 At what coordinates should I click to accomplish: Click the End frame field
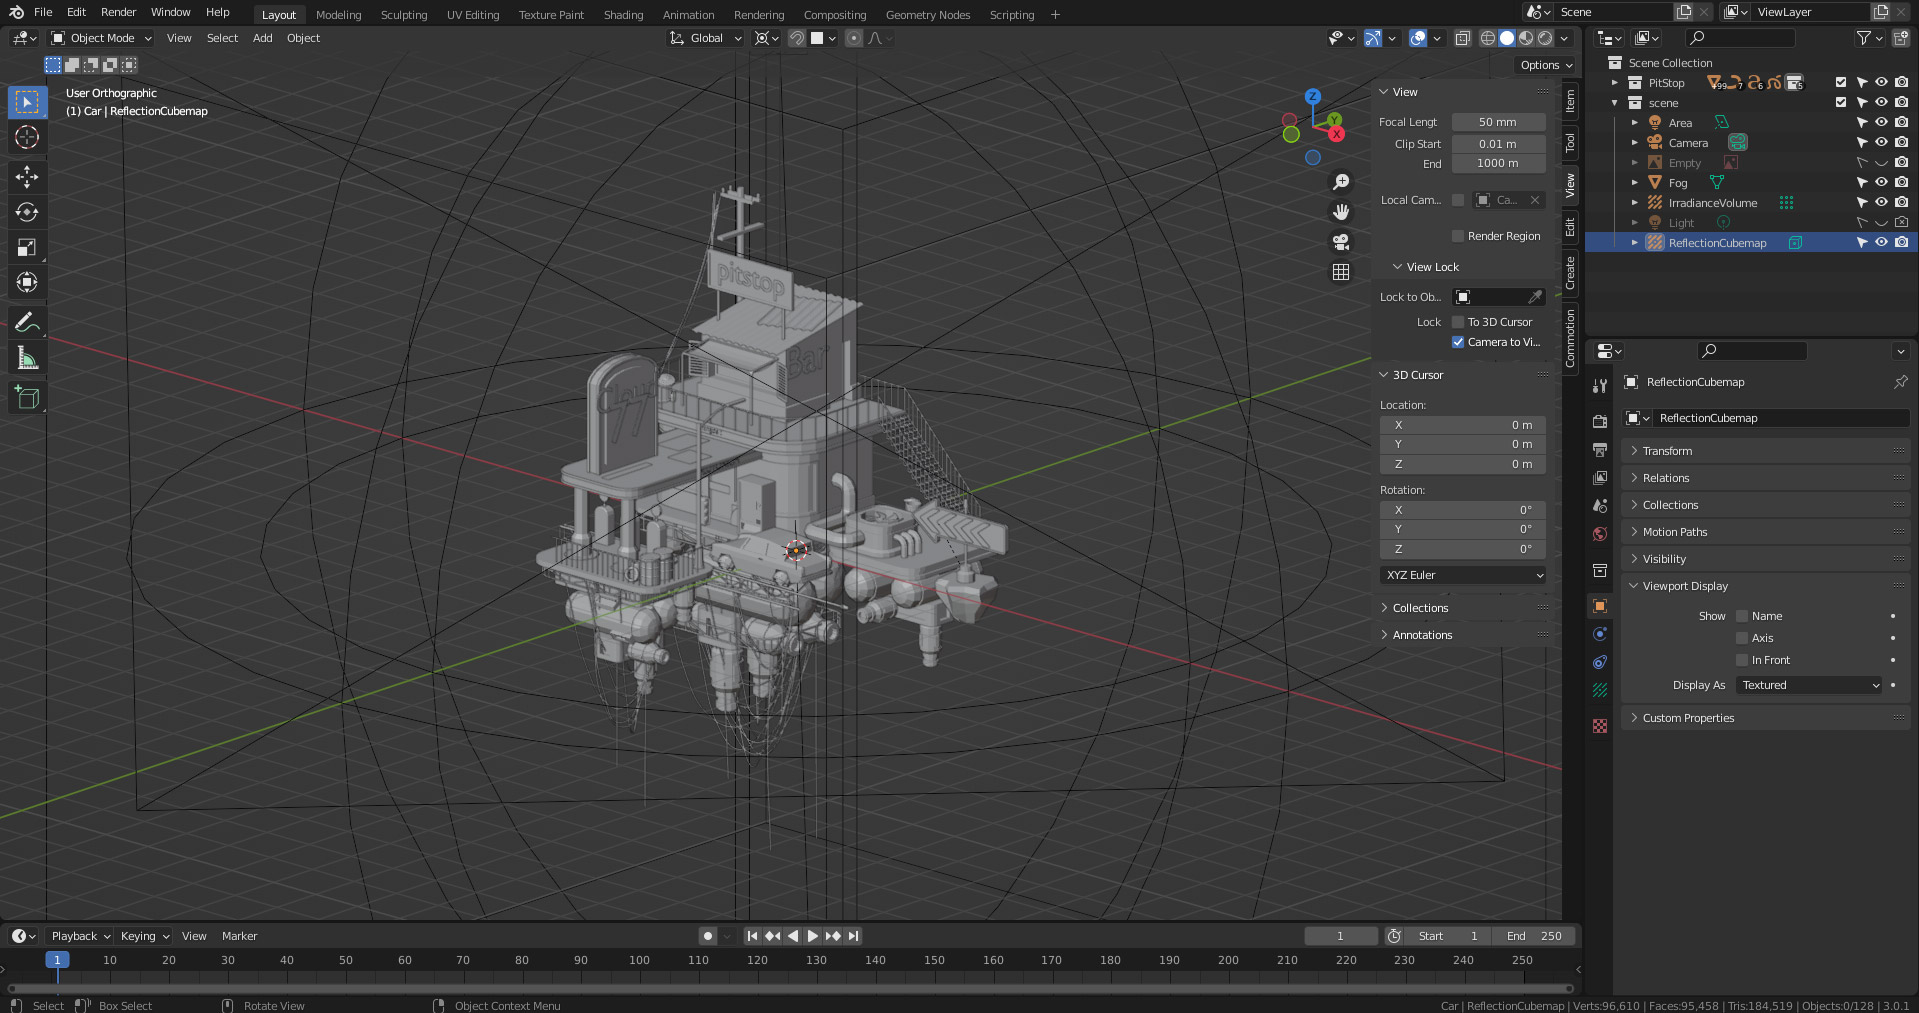click(1534, 936)
